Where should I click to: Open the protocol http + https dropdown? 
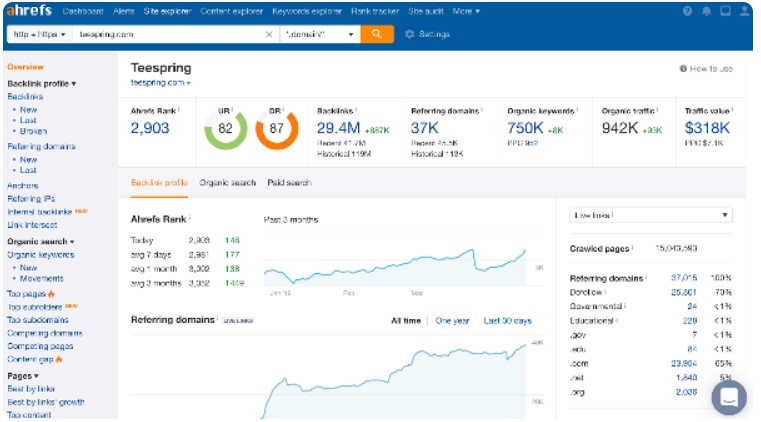coord(39,34)
